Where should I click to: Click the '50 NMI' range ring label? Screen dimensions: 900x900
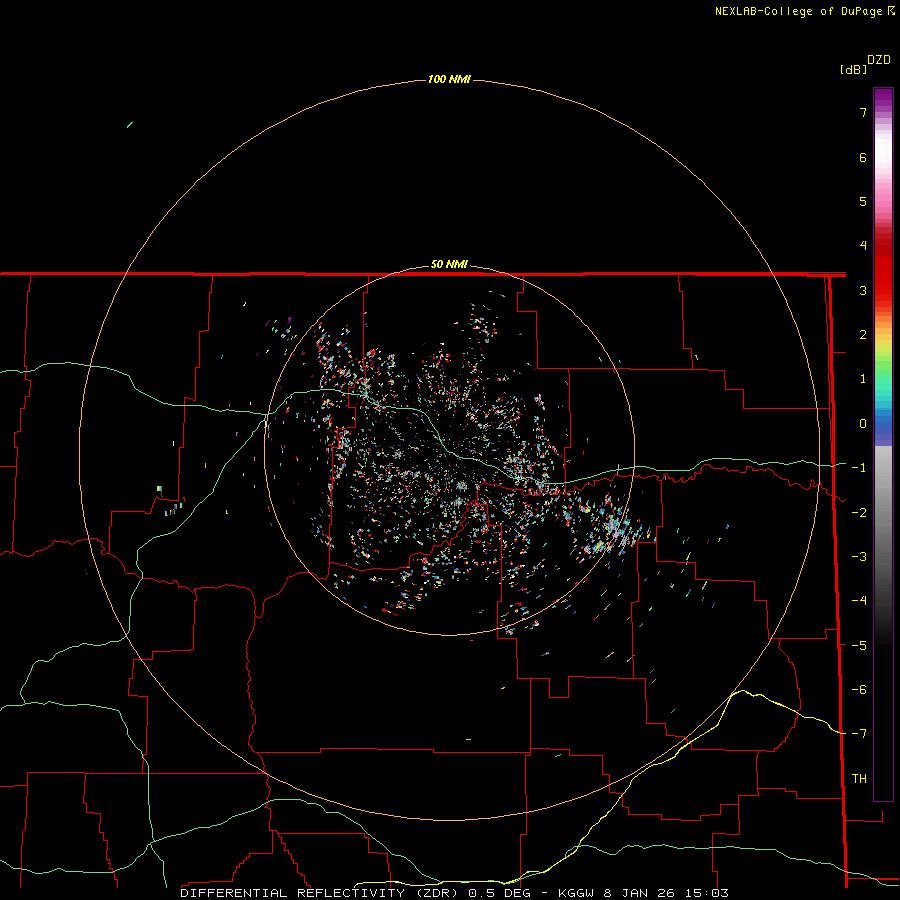coord(449,264)
